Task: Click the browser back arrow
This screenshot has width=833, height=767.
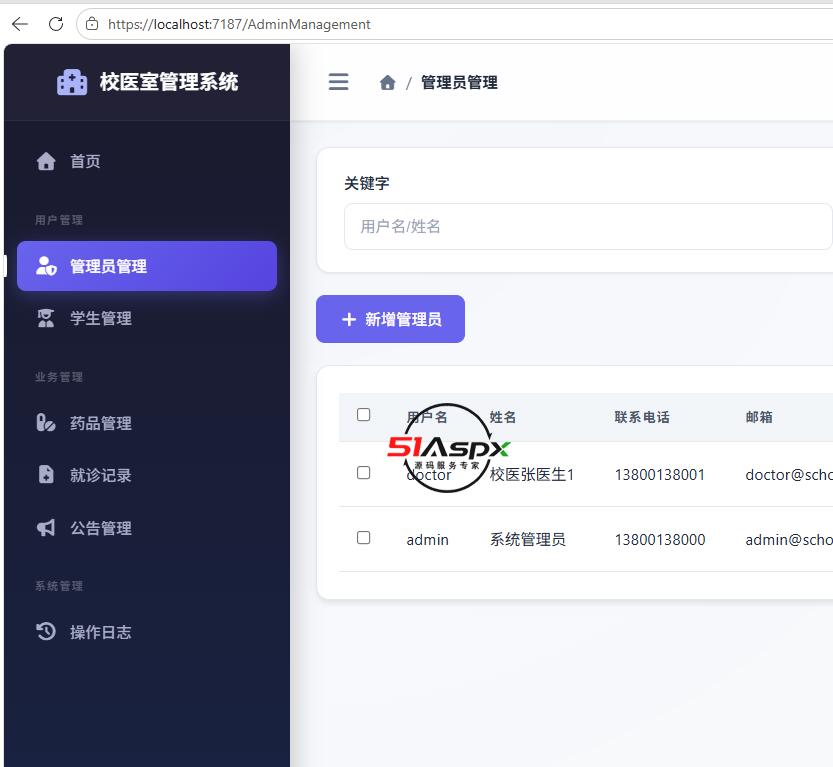Action: coord(20,24)
